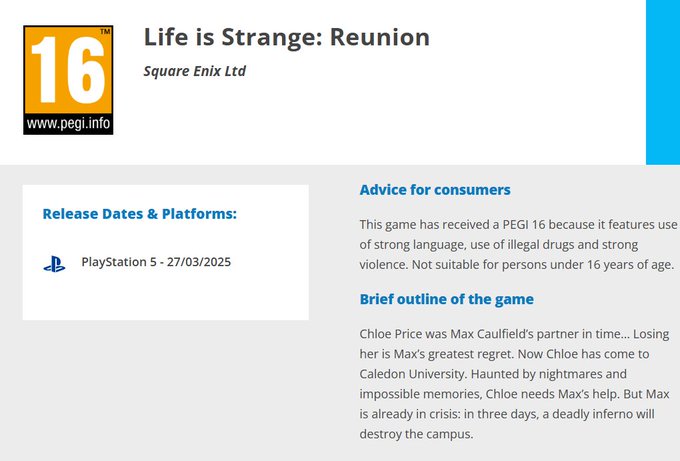Click the Brief outline of the game heading
This screenshot has height=461, width=680.
(446, 299)
